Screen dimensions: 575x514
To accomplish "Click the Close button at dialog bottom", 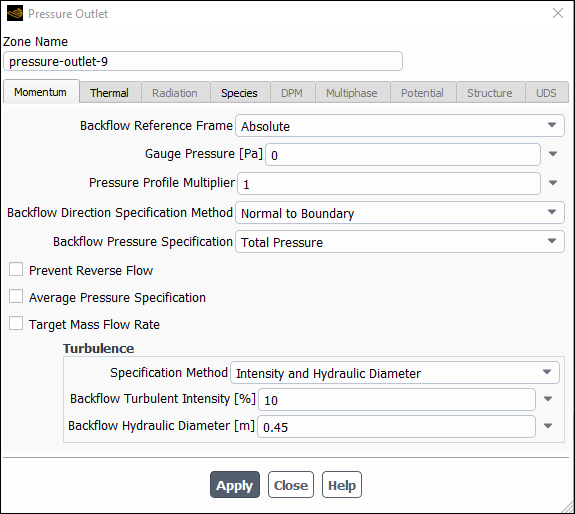I will (x=291, y=485).
